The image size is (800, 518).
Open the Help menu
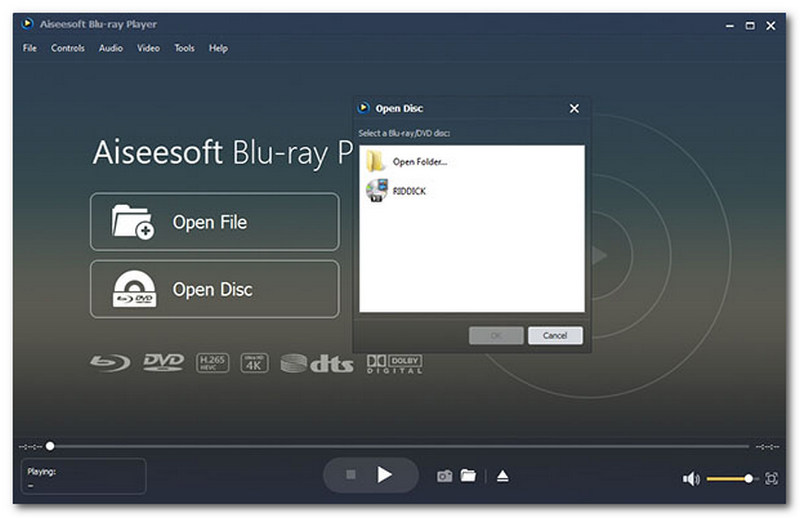click(x=218, y=48)
